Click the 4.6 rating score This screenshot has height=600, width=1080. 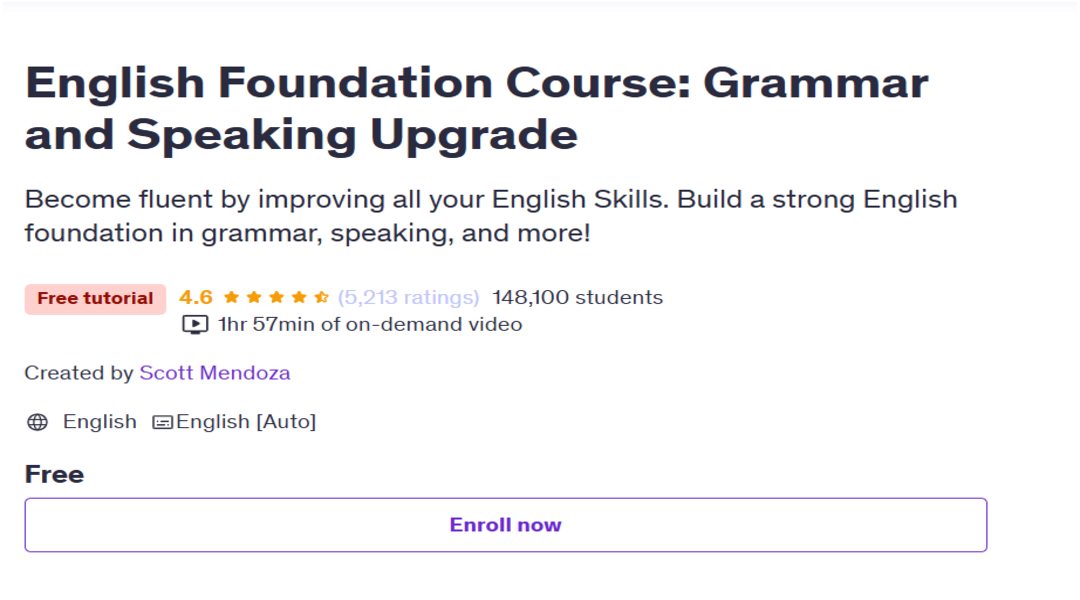pyautogui.click(x=196, y=298)
